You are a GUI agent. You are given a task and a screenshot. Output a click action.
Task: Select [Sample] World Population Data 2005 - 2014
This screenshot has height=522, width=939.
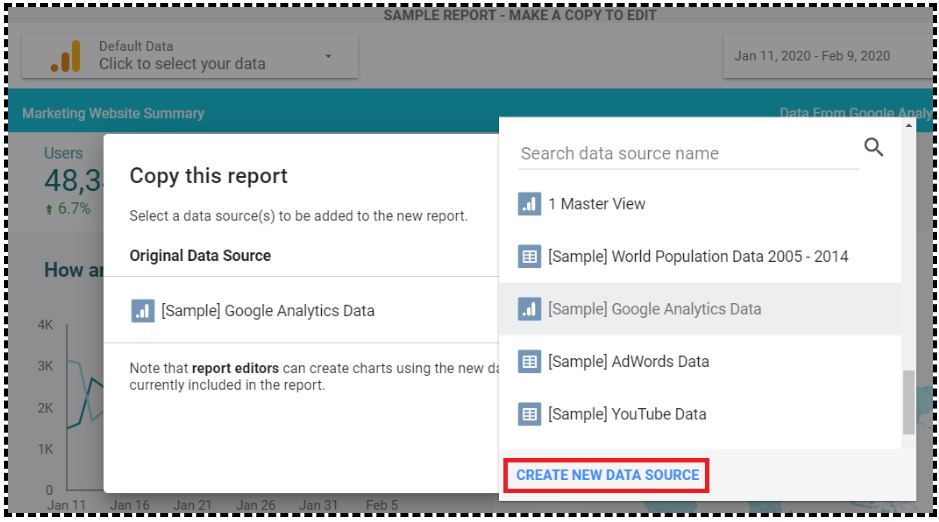click(699, 257)
